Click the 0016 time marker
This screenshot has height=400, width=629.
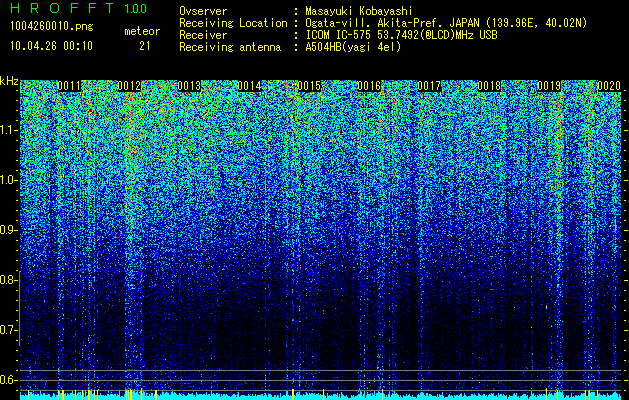(x=369, y=86)
